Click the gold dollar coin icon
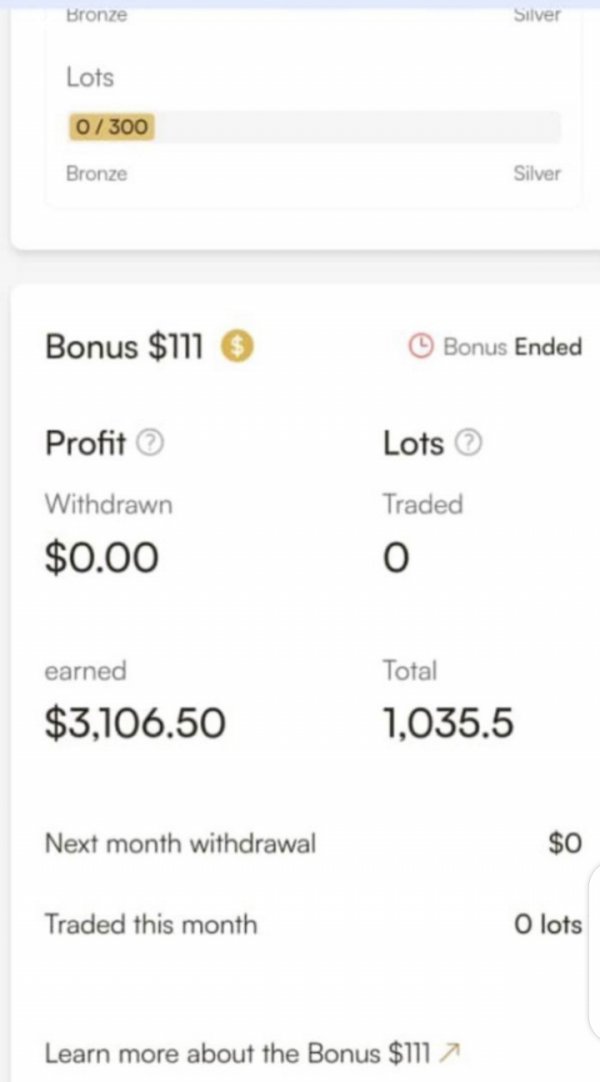The image size is (600, 1082). point(237,347)
